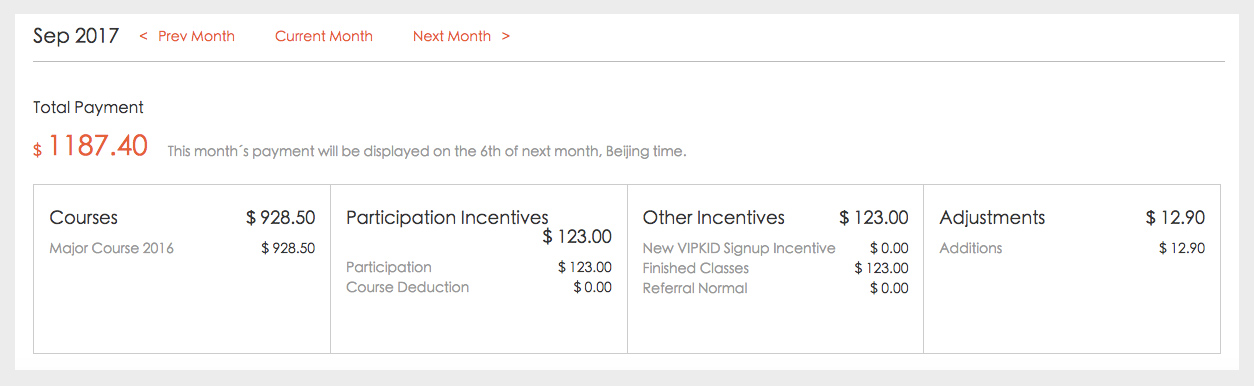This screenshot has width=1254, height=386.
Task: Select the Participation line item
Action: [x=479, y=267]
